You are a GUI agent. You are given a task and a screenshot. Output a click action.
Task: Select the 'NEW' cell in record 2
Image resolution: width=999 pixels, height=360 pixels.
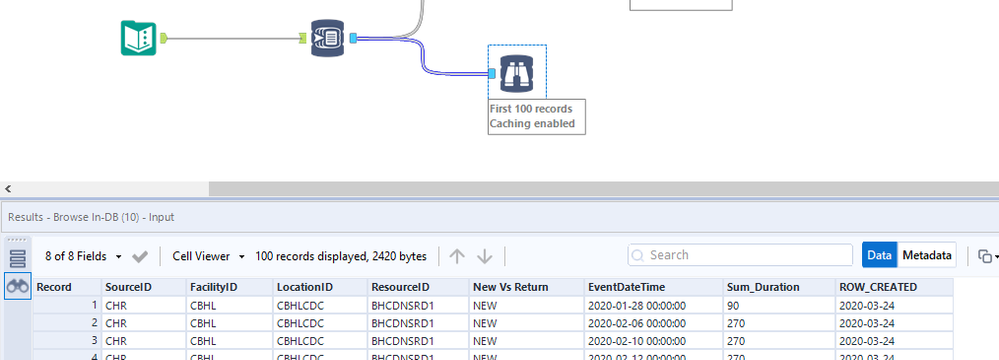pyautogui.click(x=527, y=324)
